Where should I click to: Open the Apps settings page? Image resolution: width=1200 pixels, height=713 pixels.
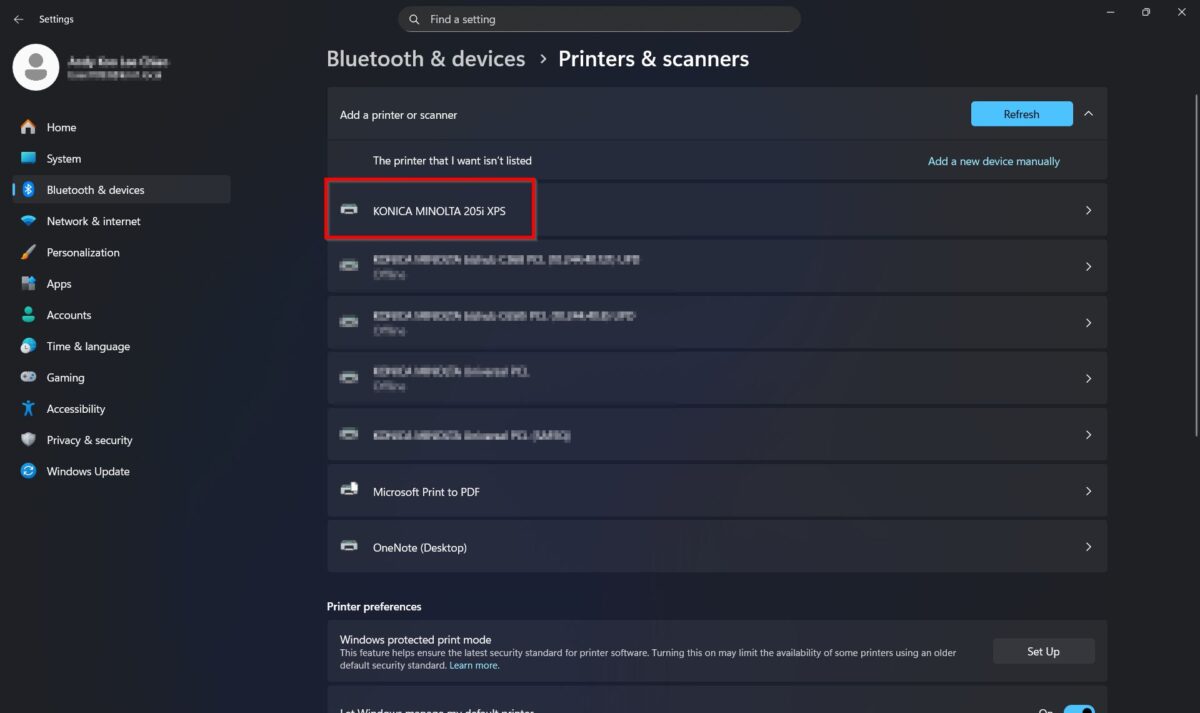pos(59,284)
